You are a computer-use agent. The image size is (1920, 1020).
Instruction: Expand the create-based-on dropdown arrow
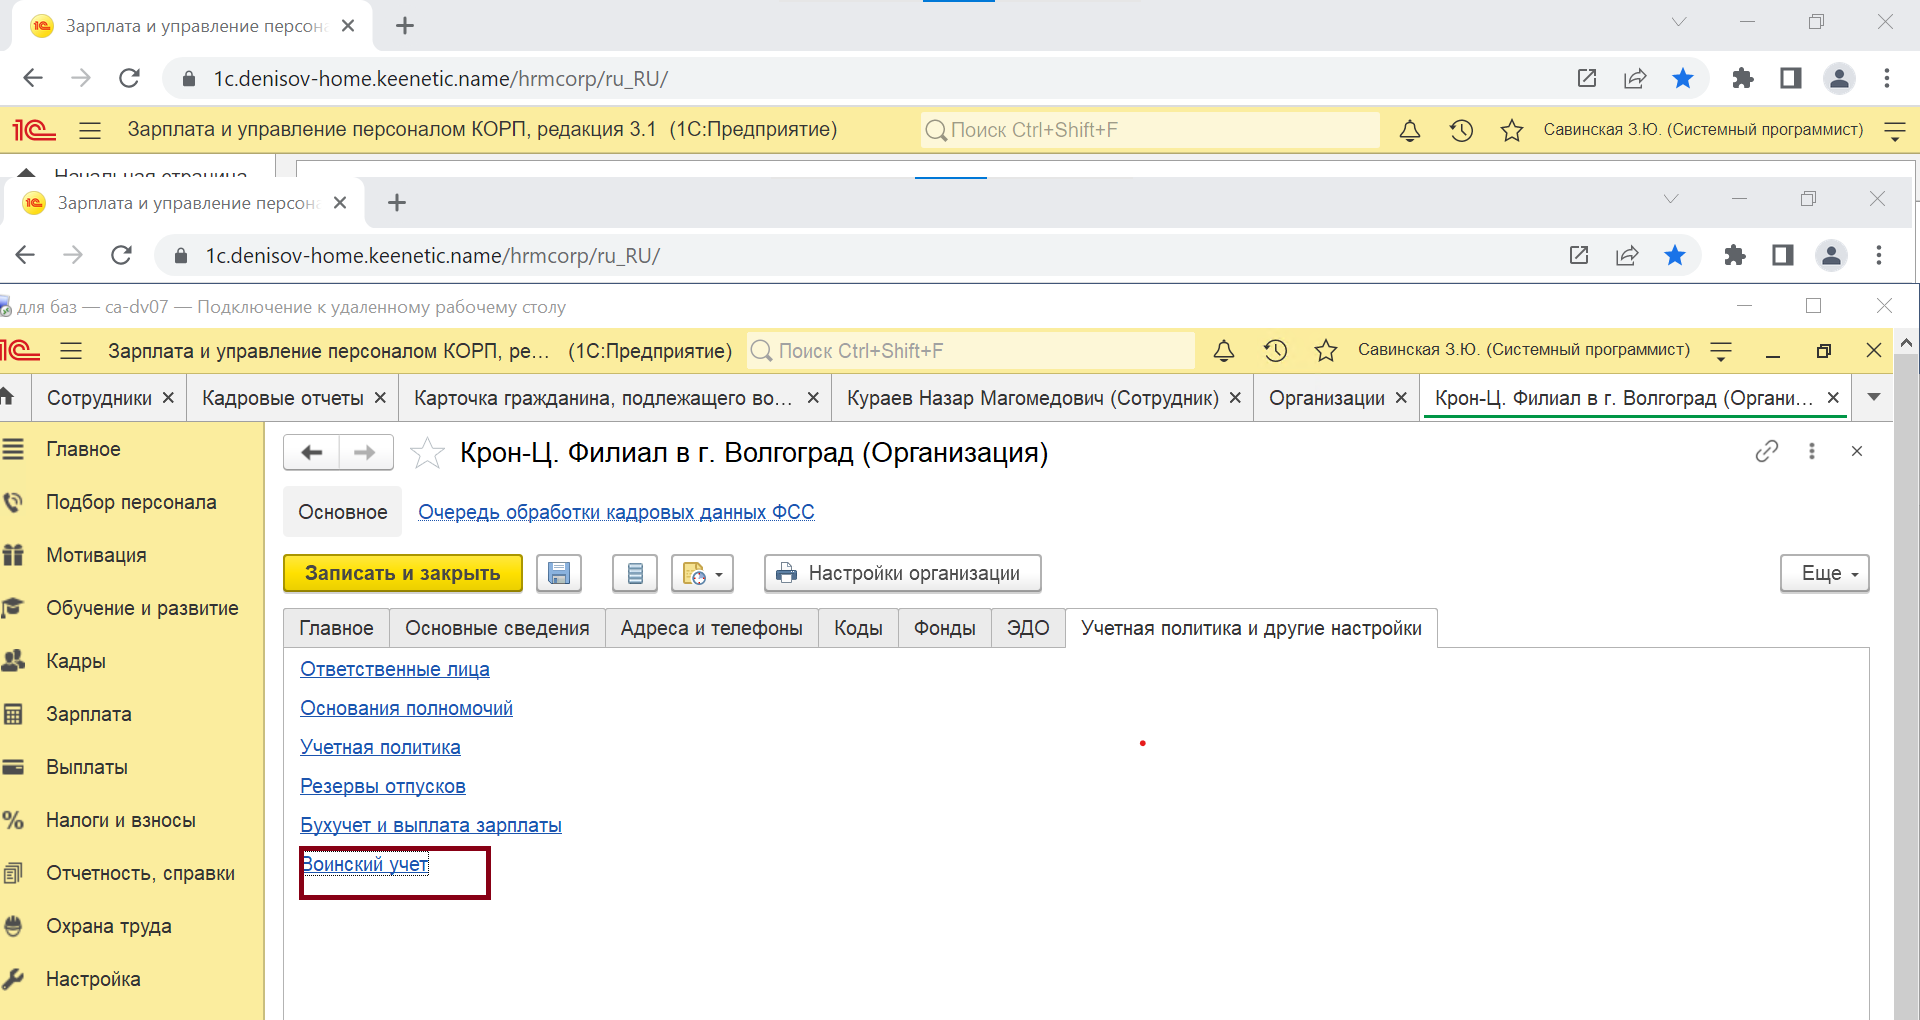[718, 574]
